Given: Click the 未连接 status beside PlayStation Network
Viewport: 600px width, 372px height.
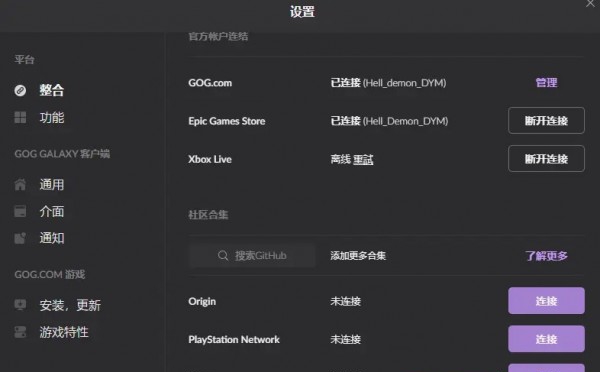Looking at the screenshot, I should [x=346, y=339].
